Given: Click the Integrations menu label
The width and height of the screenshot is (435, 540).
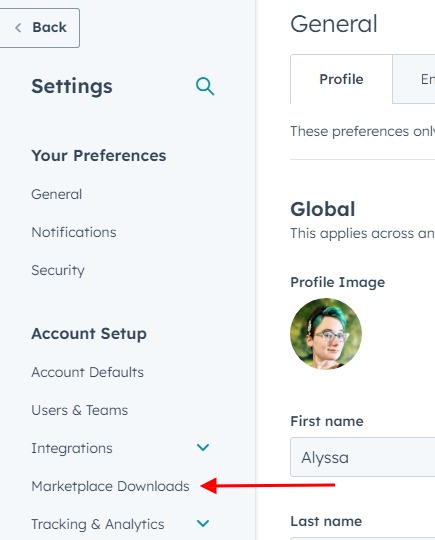Looking at the screenshot, I should coord(72,448).
